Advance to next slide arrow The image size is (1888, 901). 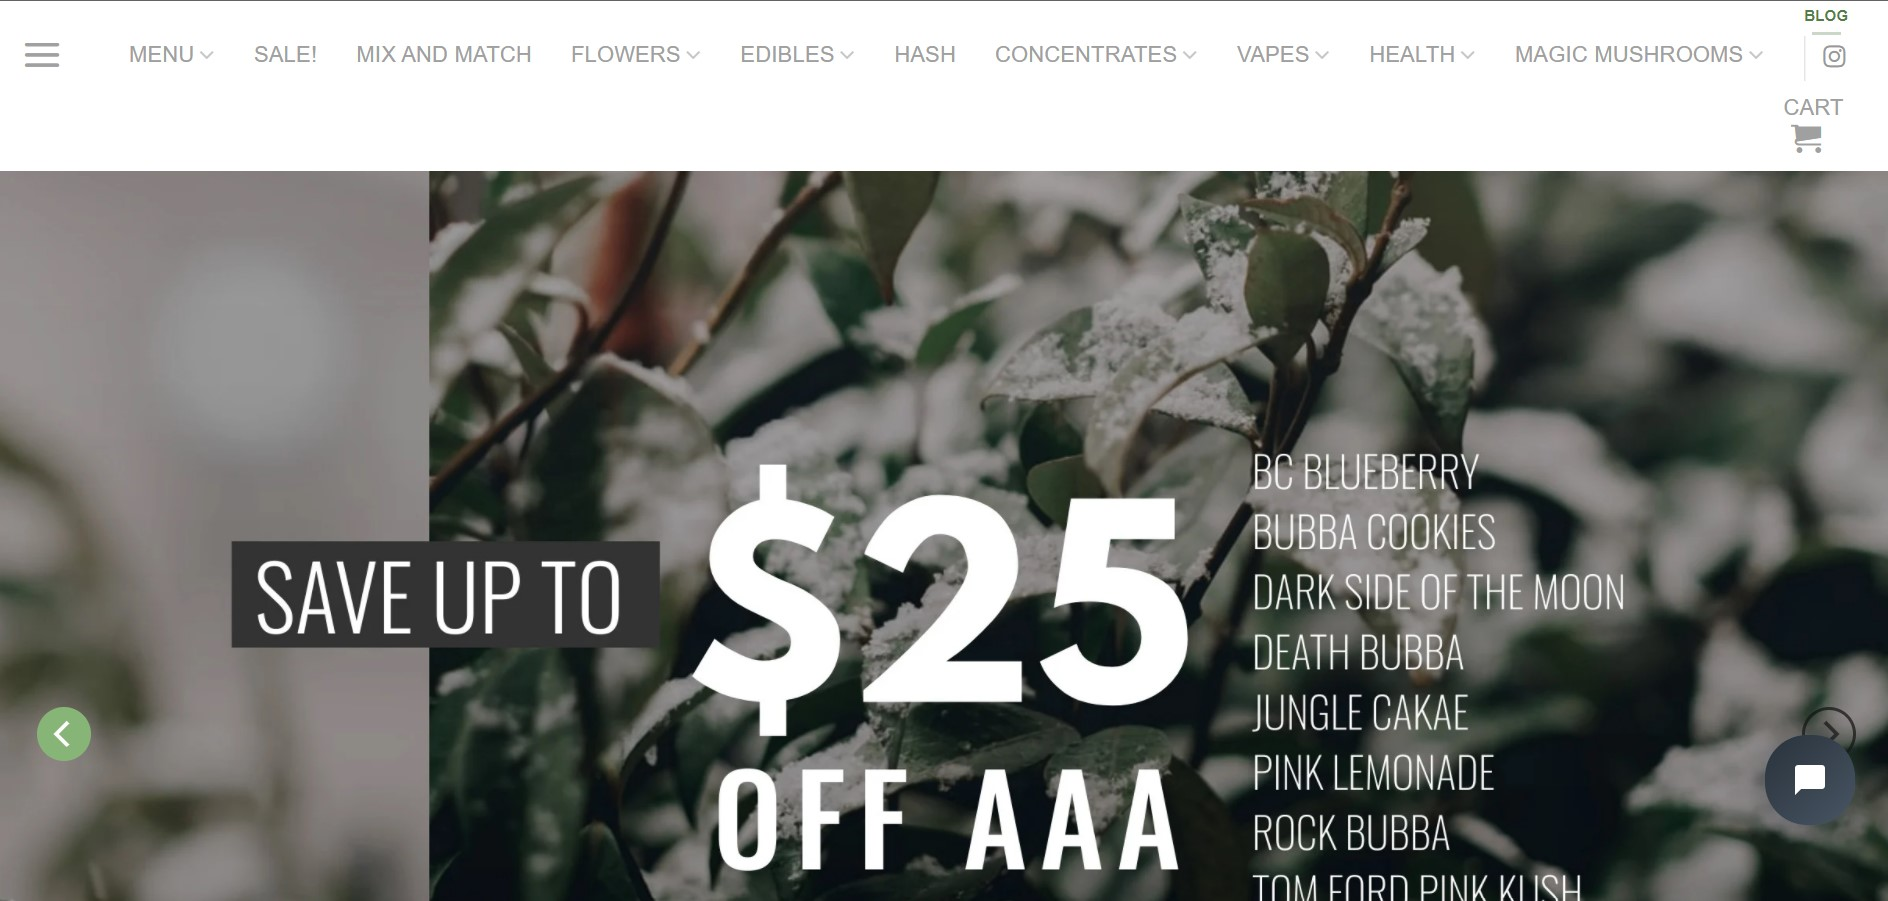[x=1829, y=734]
